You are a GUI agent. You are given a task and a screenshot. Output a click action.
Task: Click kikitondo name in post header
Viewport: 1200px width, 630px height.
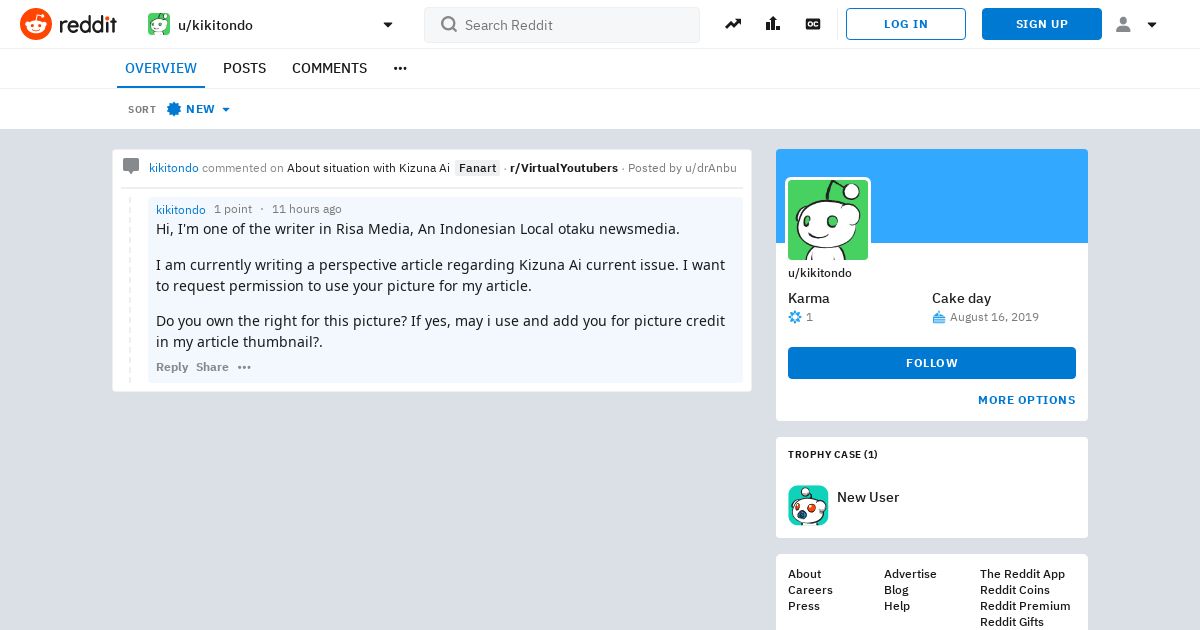coord(174,168)
